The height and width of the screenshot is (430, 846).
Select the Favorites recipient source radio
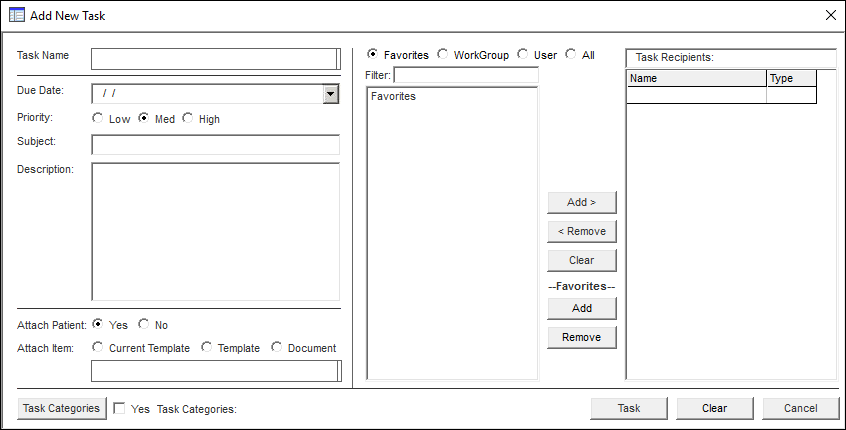tap(372, 54)
